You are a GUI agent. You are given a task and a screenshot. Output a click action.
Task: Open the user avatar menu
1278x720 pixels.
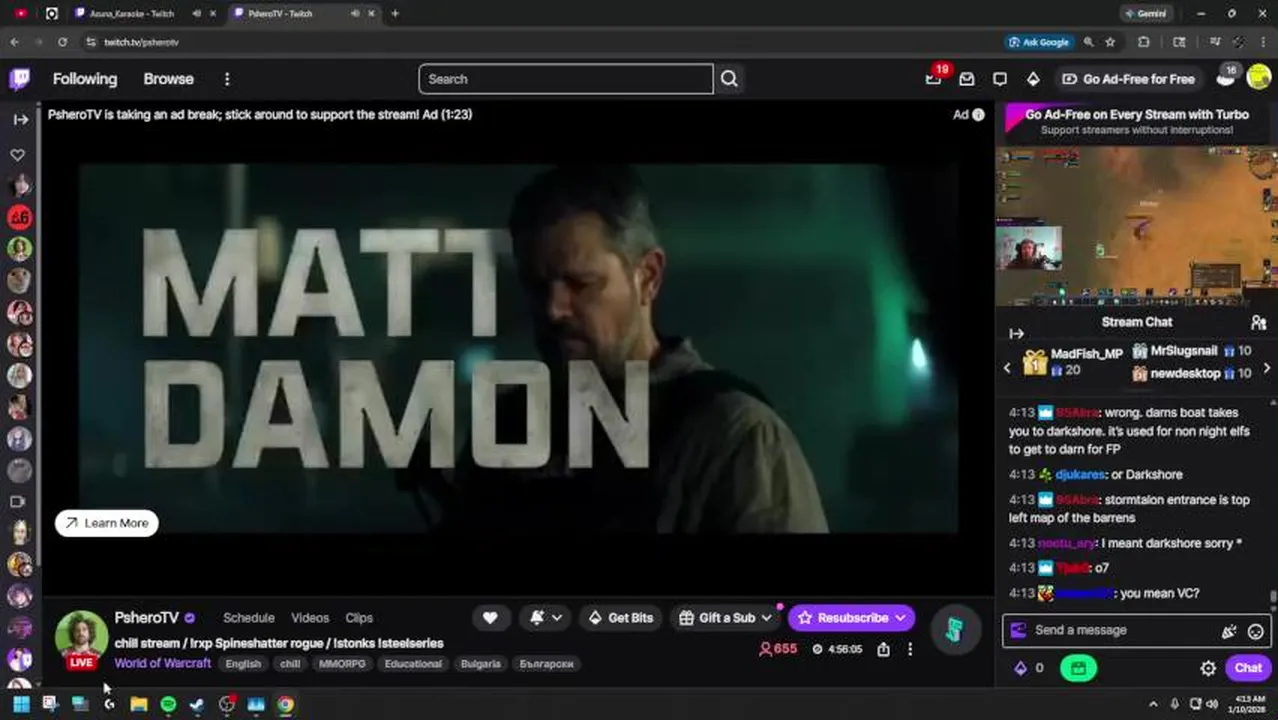tap(1259, 79)
